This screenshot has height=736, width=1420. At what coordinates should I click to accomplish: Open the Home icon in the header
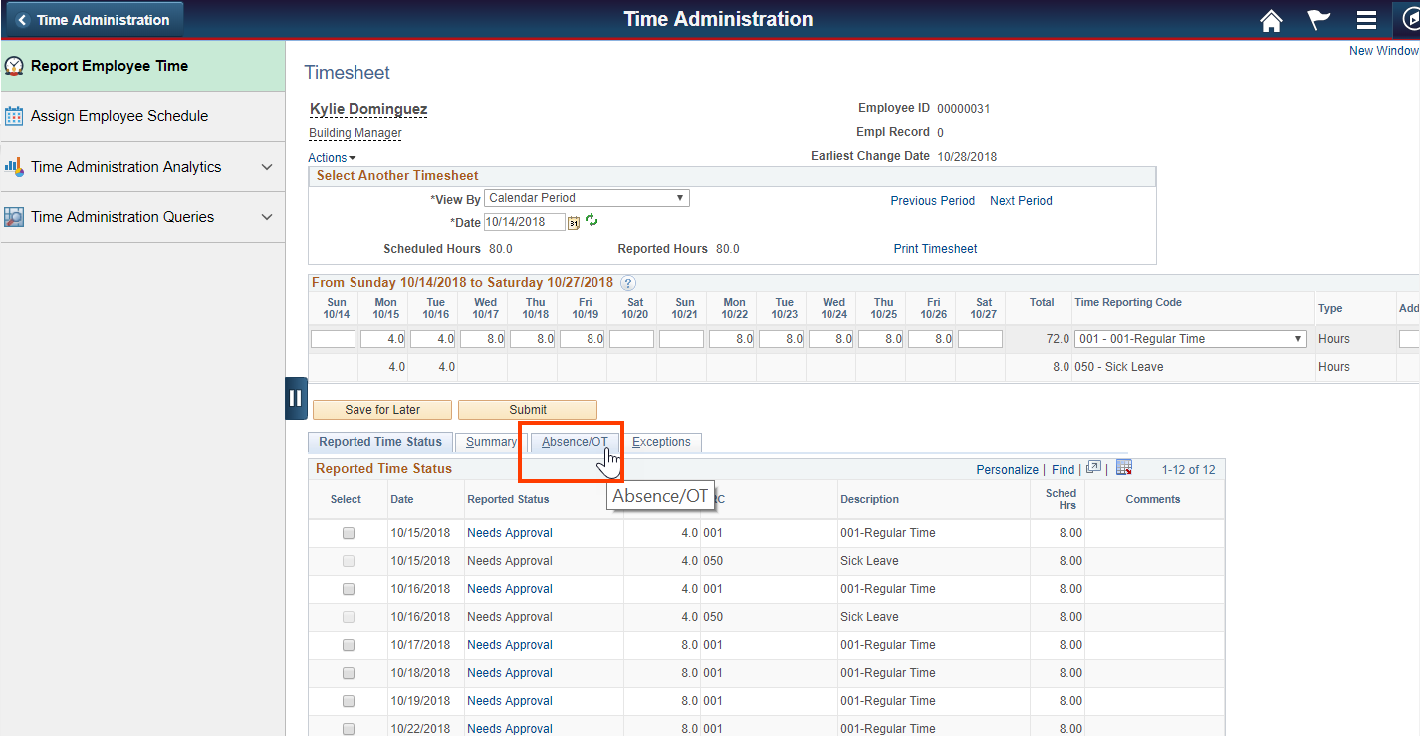click(1271, 19)
